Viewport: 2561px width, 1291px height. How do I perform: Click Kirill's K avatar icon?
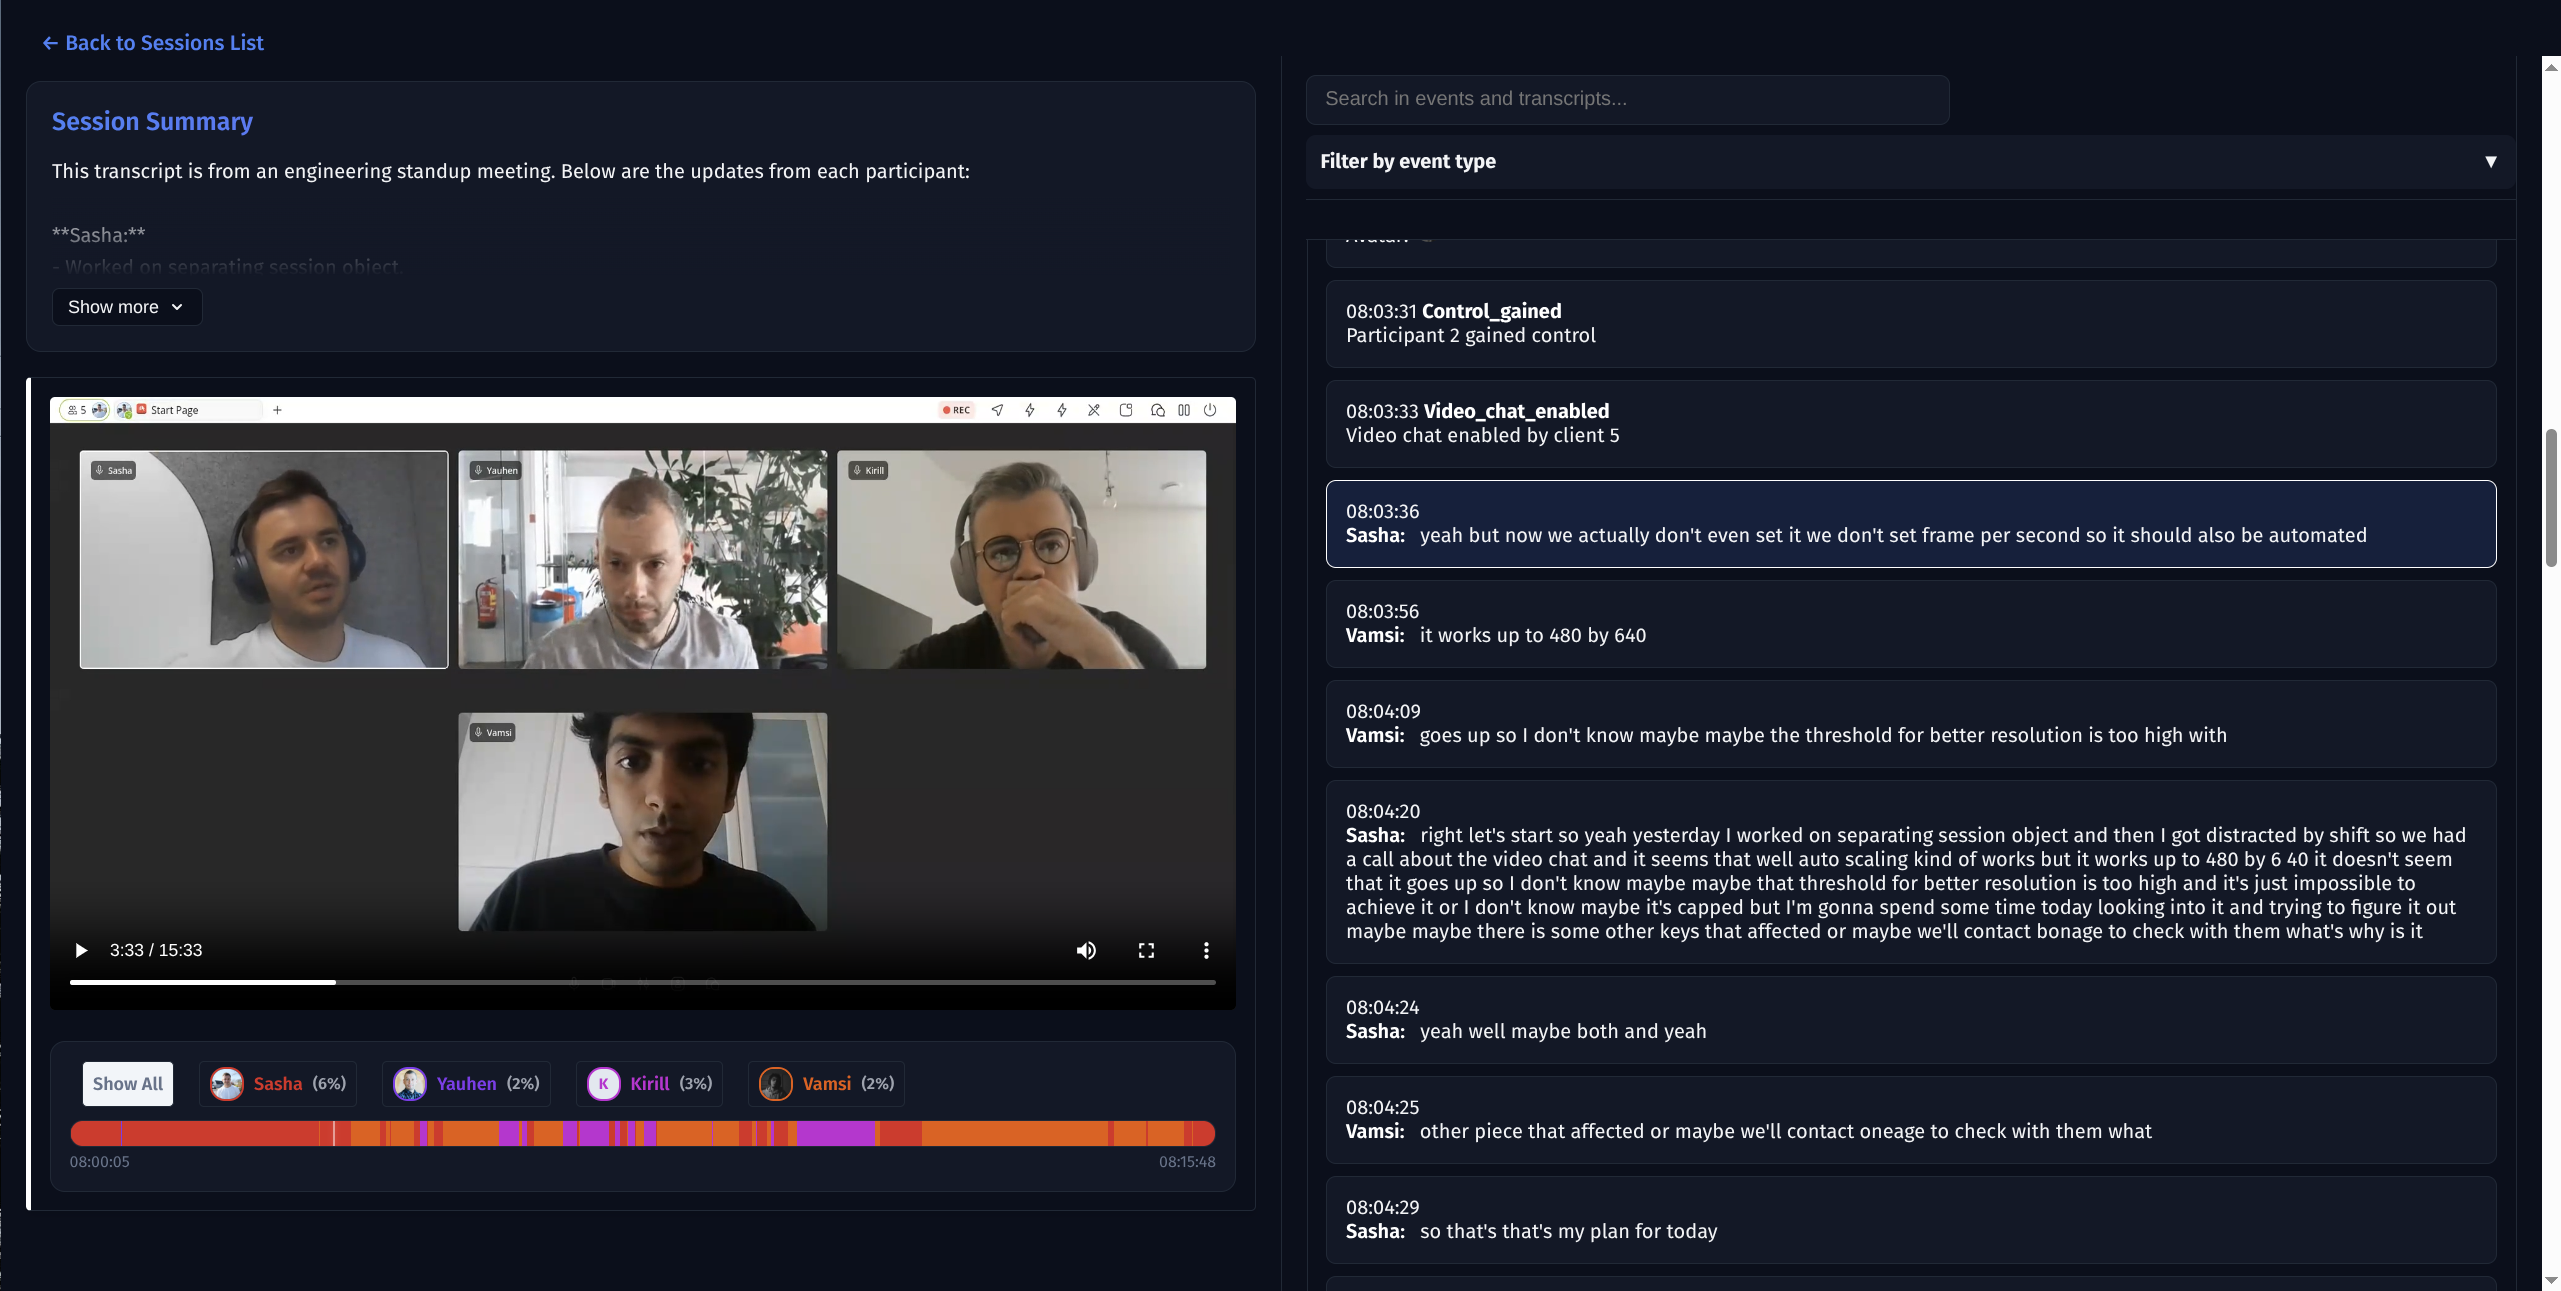pyautogui.click(x=604, y=1084)
